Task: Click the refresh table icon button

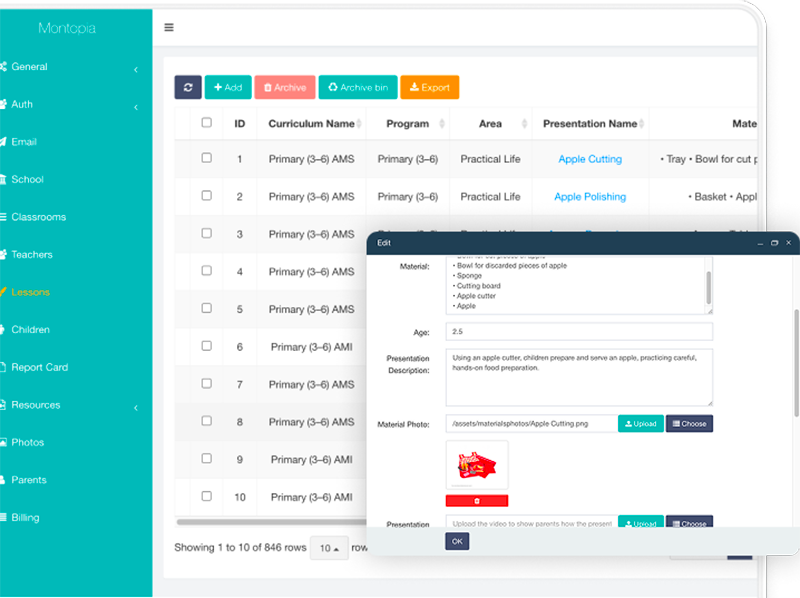Action: 188,88
